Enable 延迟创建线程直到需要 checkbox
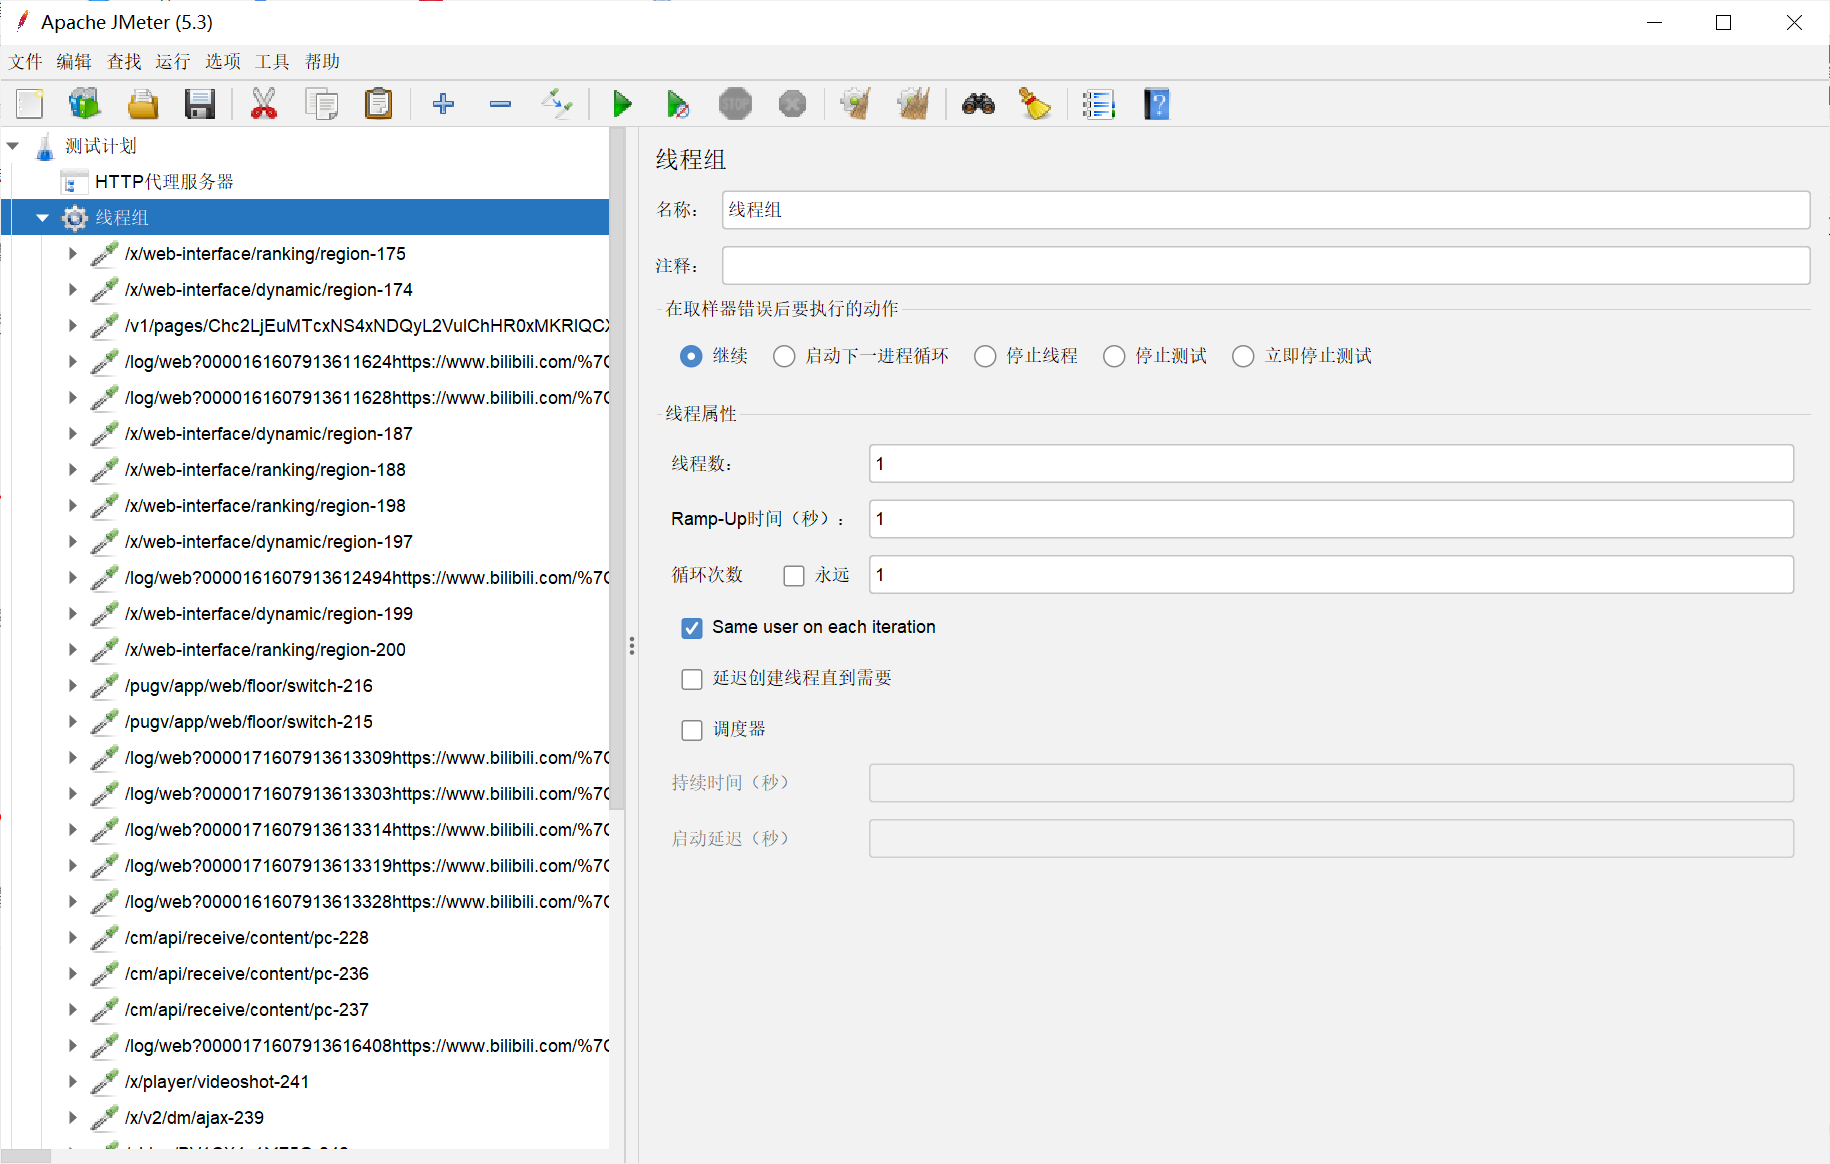Viewport: 1830px width, 1164px height. pos(692,679)
